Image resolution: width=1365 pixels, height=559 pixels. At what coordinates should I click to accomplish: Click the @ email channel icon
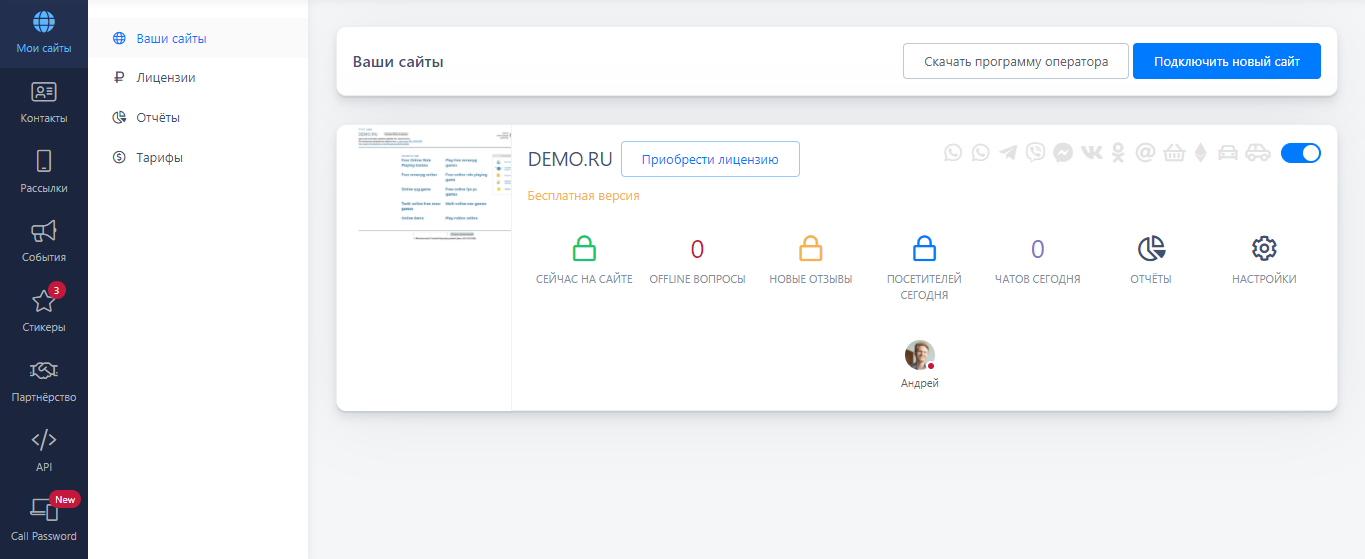1146,153
